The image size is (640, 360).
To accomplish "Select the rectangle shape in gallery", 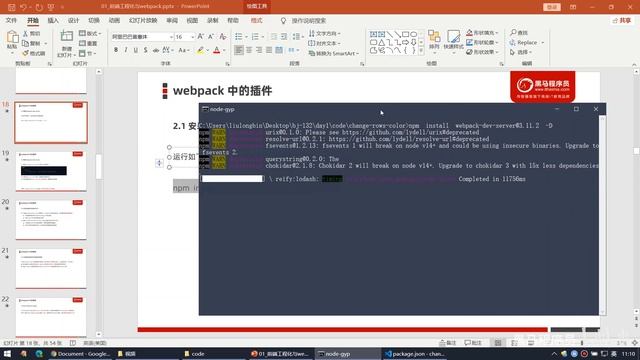I will pos(405,34).
